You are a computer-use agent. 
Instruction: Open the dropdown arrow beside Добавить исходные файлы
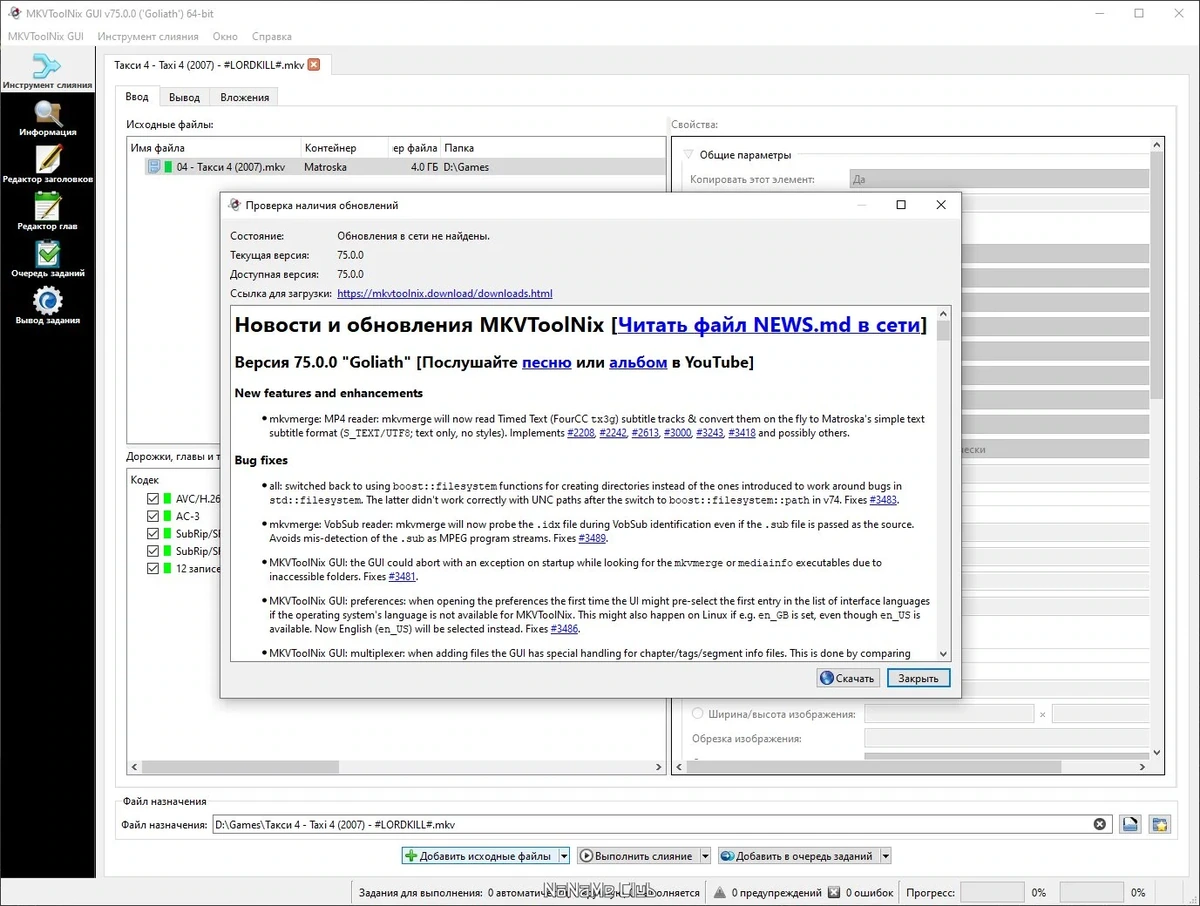pos(563,856)
